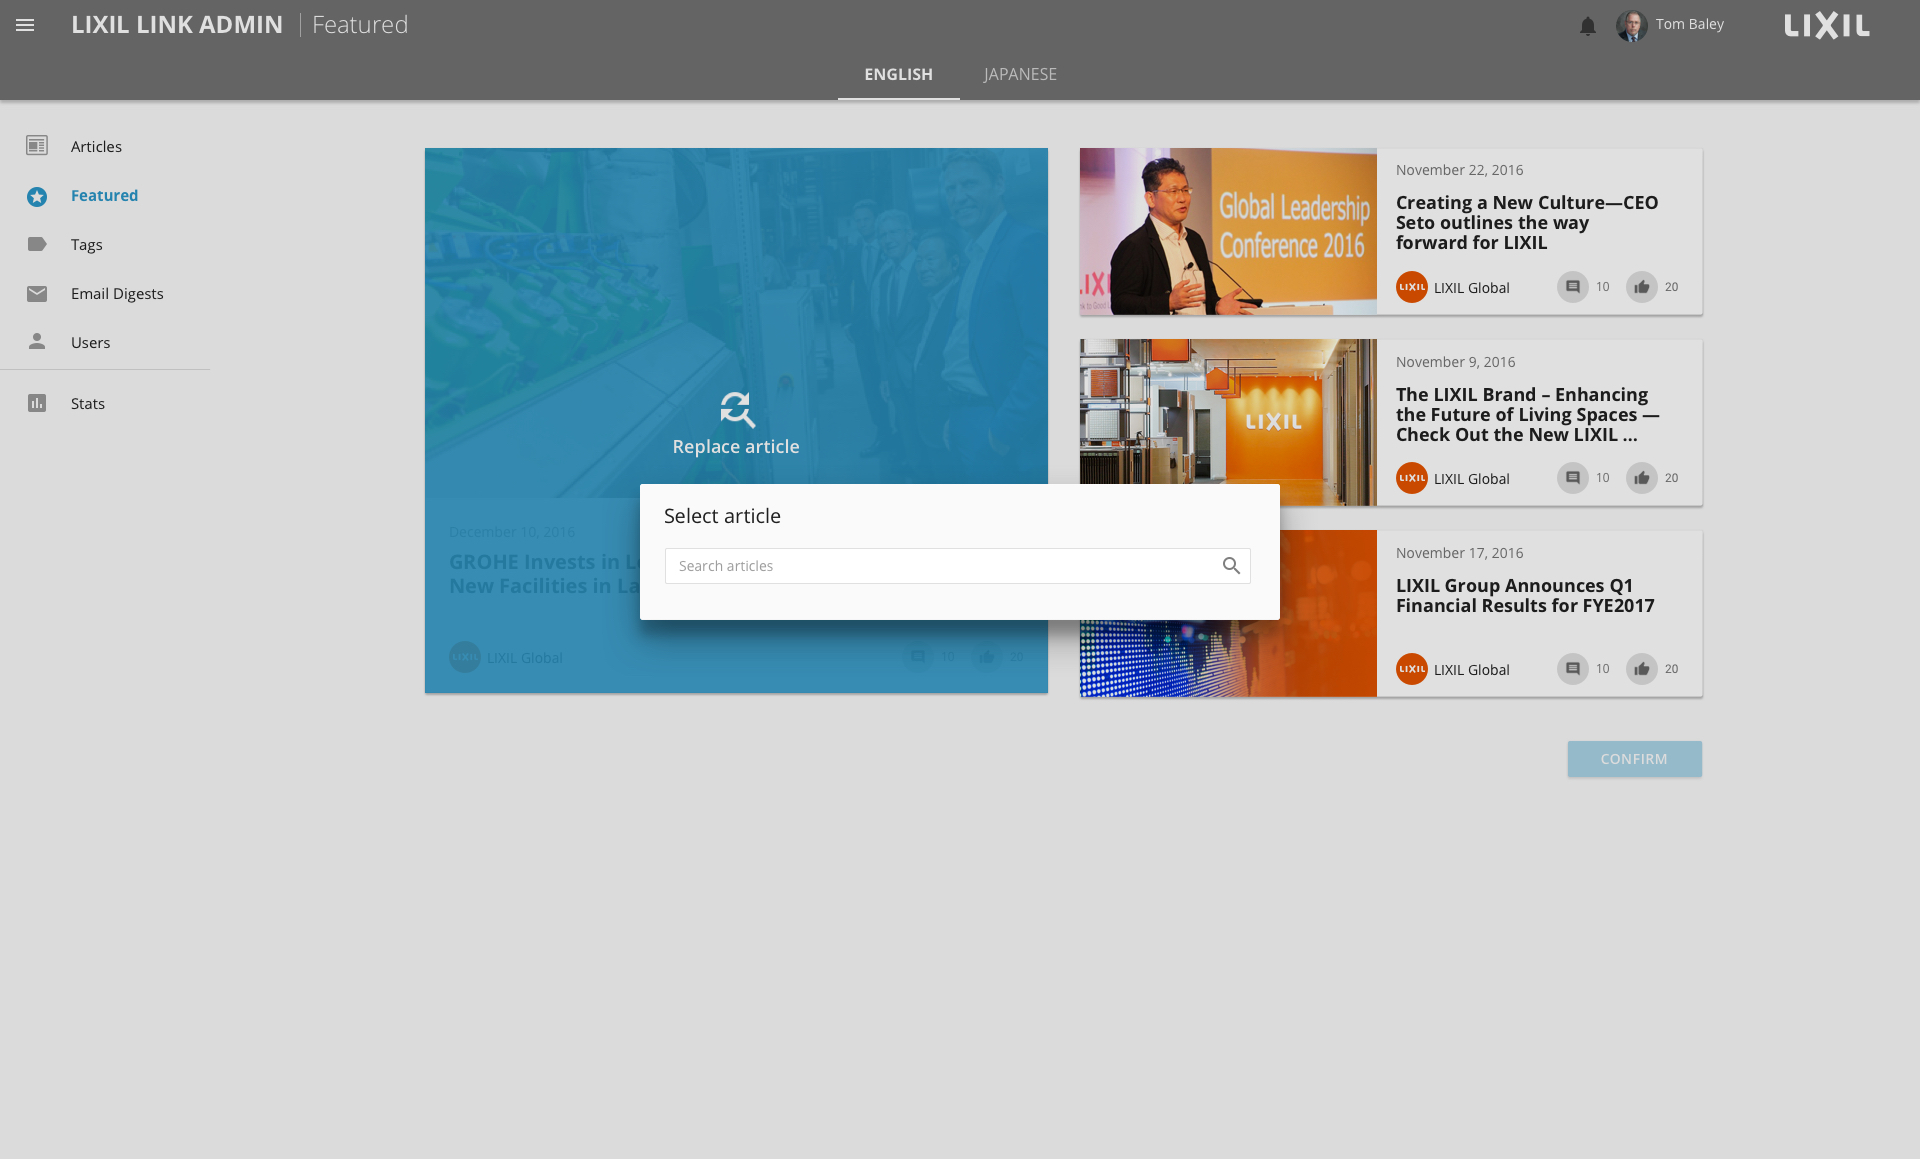
Task: Click the LIXIL logo in header
Action: [x=1827, y=25]
